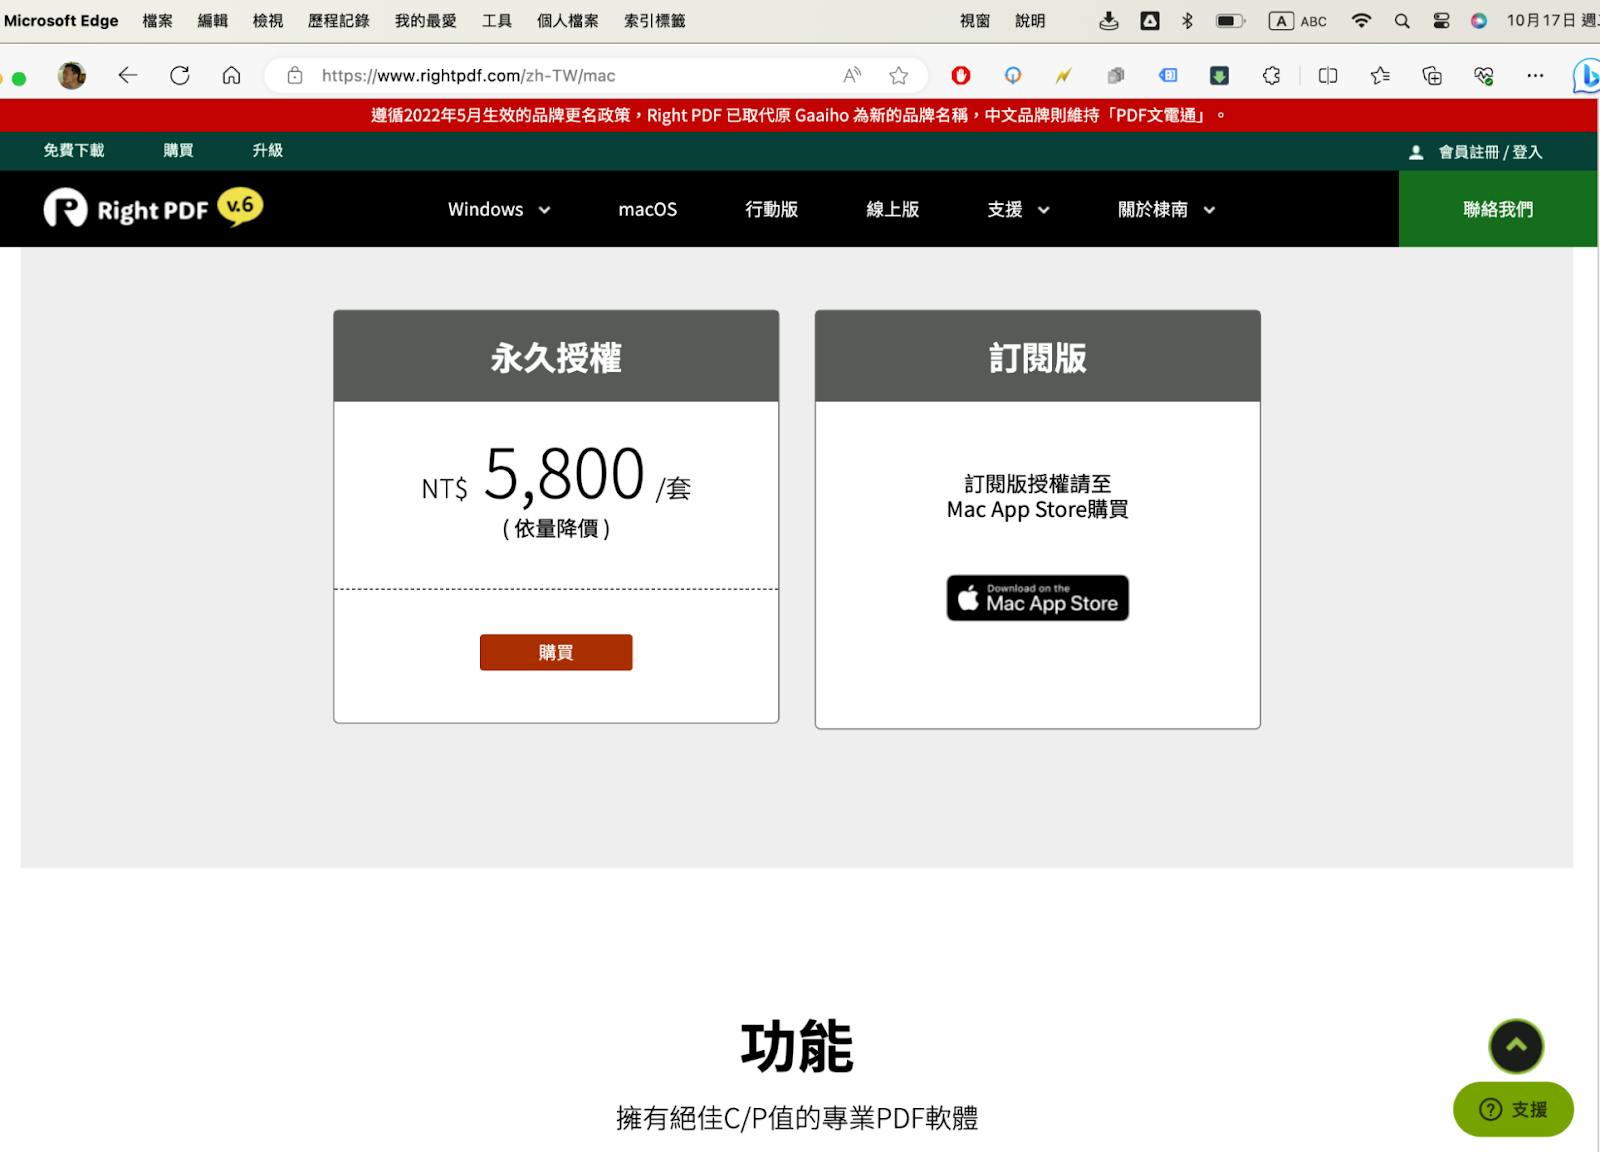1600x1152 pixels.
Task: Go back with the browser back arrow
Action: [127, 75]
